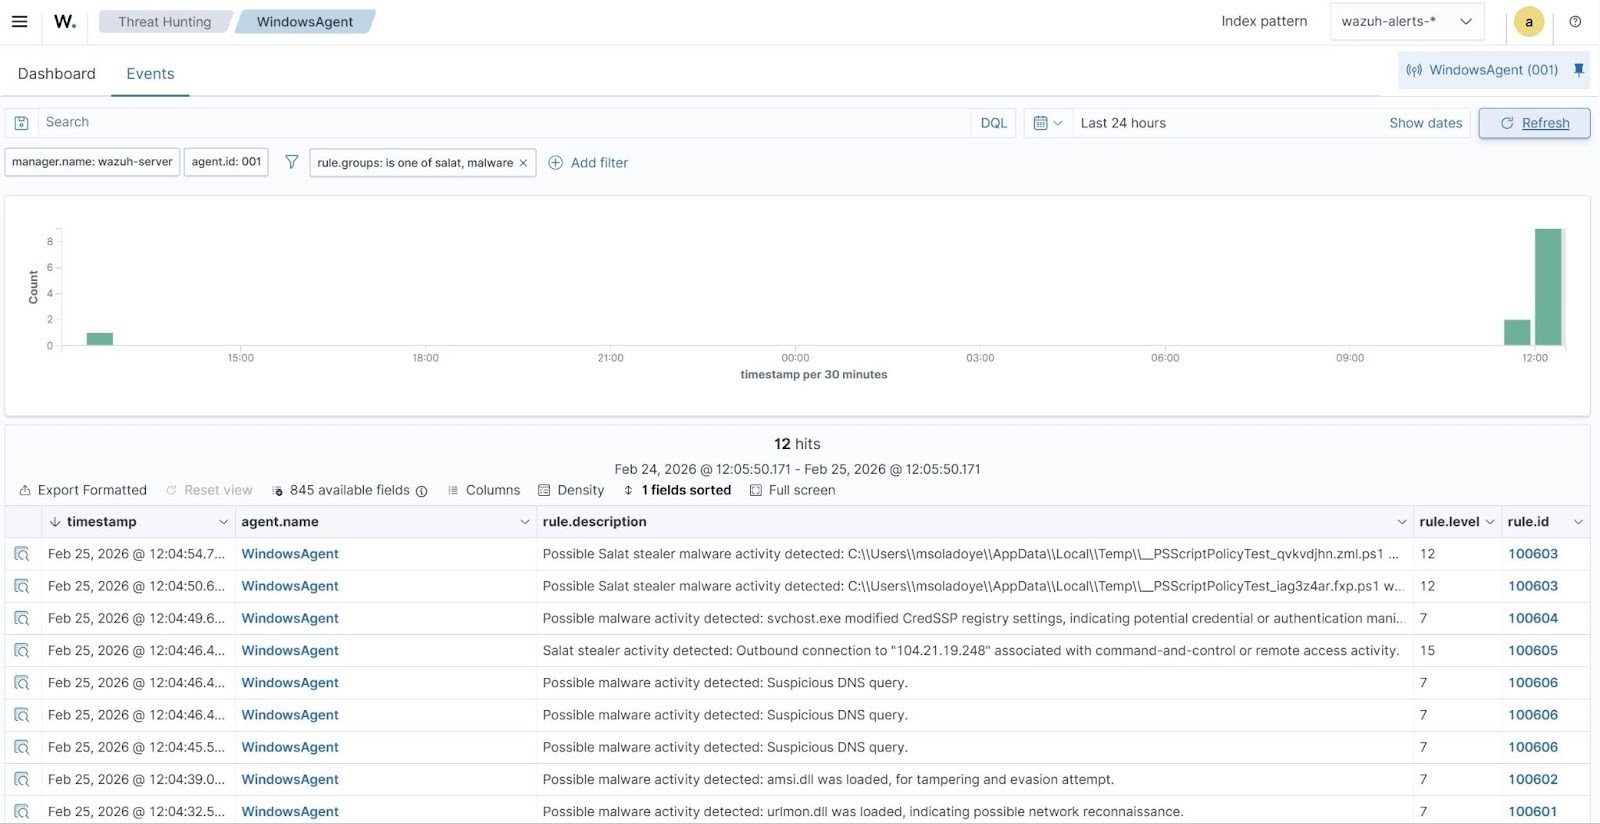Switch to the Dashboard tab

click(57, 74)
